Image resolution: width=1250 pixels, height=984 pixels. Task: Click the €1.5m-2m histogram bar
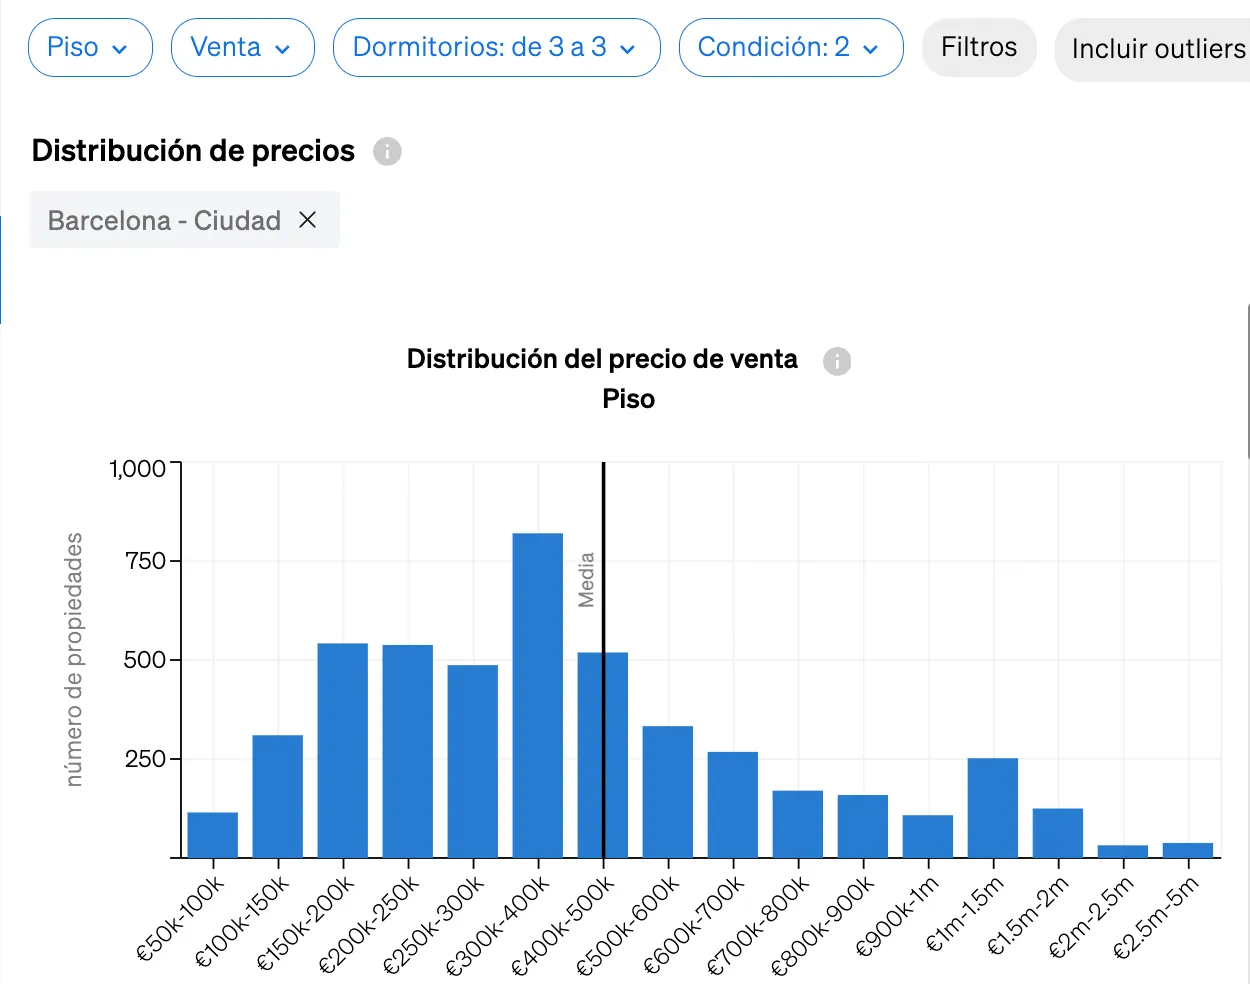point(1058,833)
